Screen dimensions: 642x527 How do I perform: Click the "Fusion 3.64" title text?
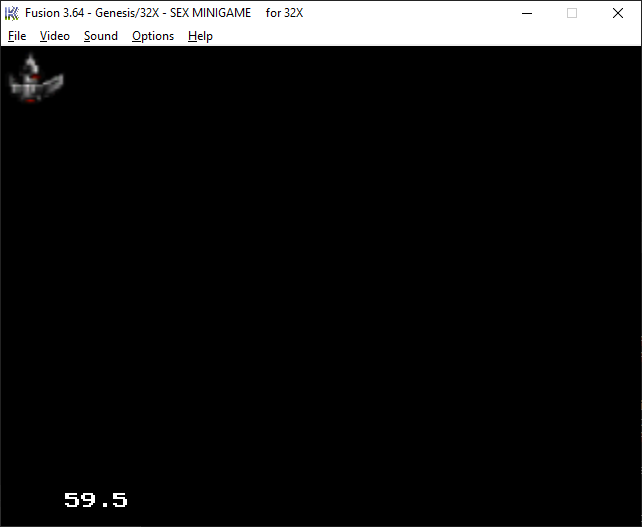[x=57, y=13]
